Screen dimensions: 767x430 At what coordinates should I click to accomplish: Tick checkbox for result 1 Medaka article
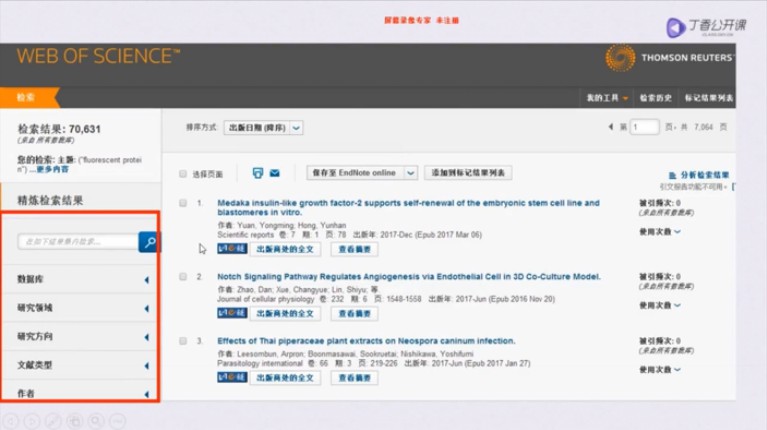click(183, 203)
